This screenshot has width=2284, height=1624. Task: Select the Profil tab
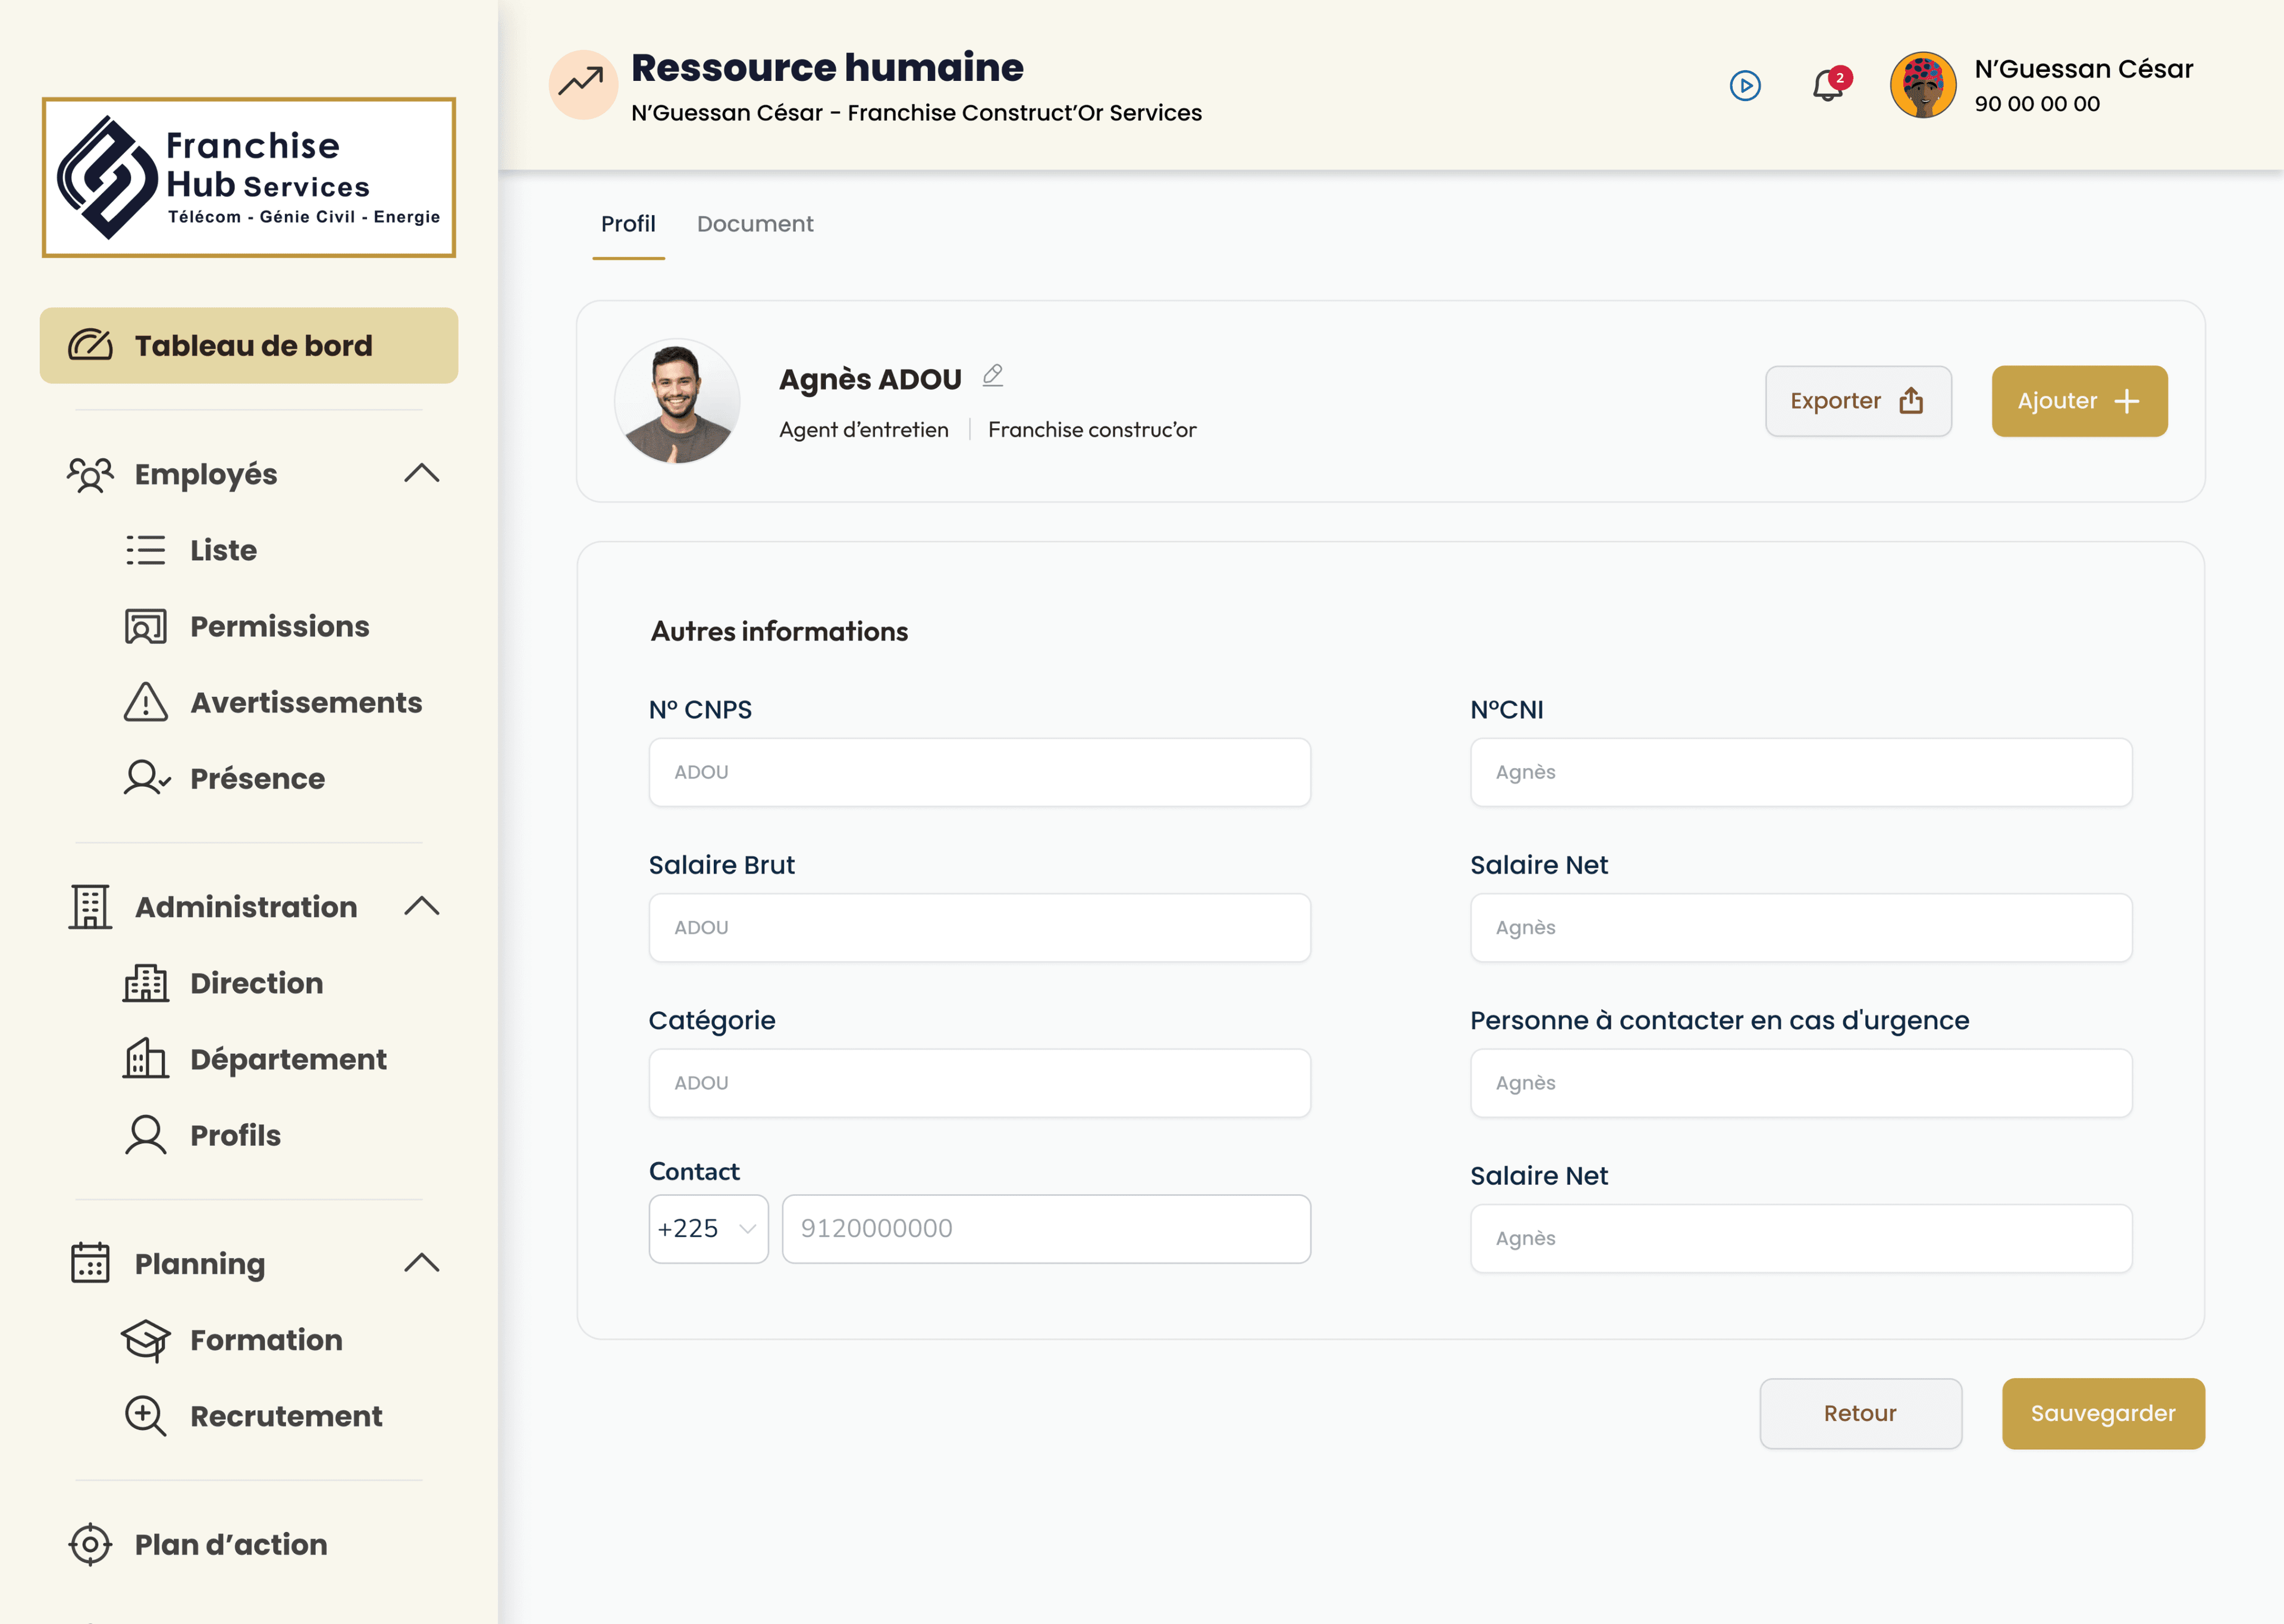(628, 224)
